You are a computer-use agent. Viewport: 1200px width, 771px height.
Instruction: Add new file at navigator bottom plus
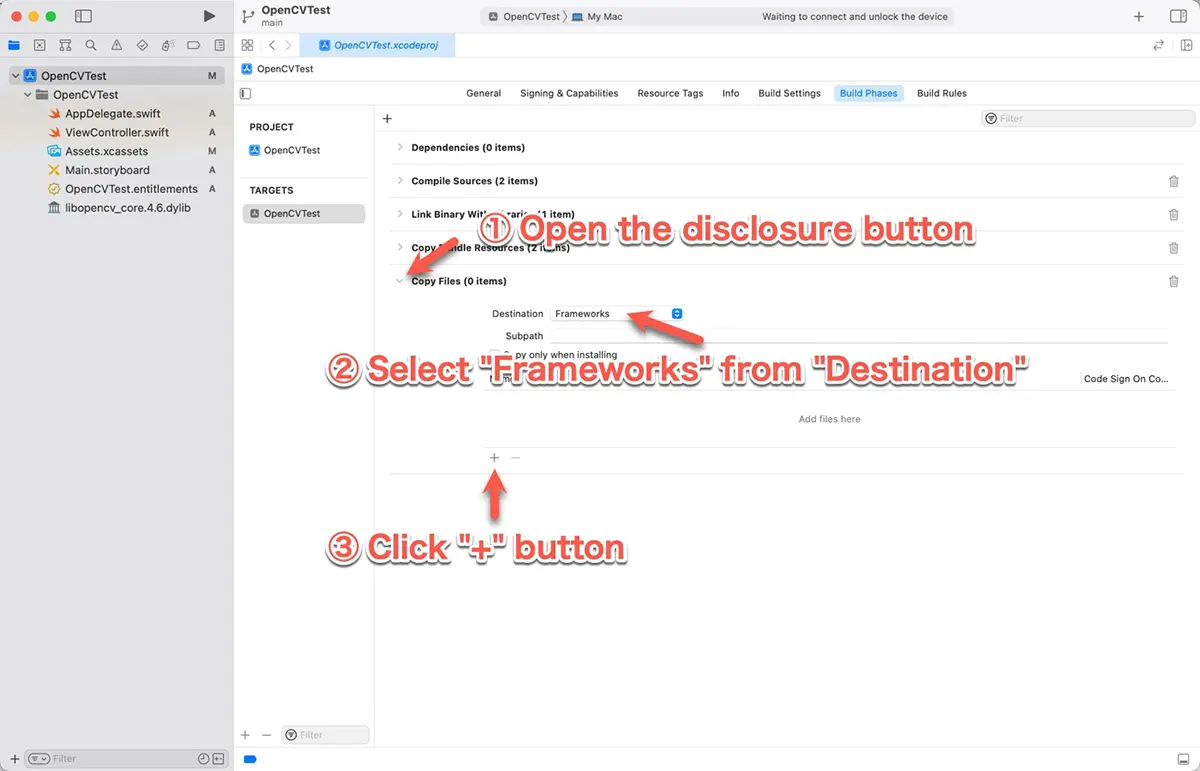pyautogui.click(x=14, y=759)
